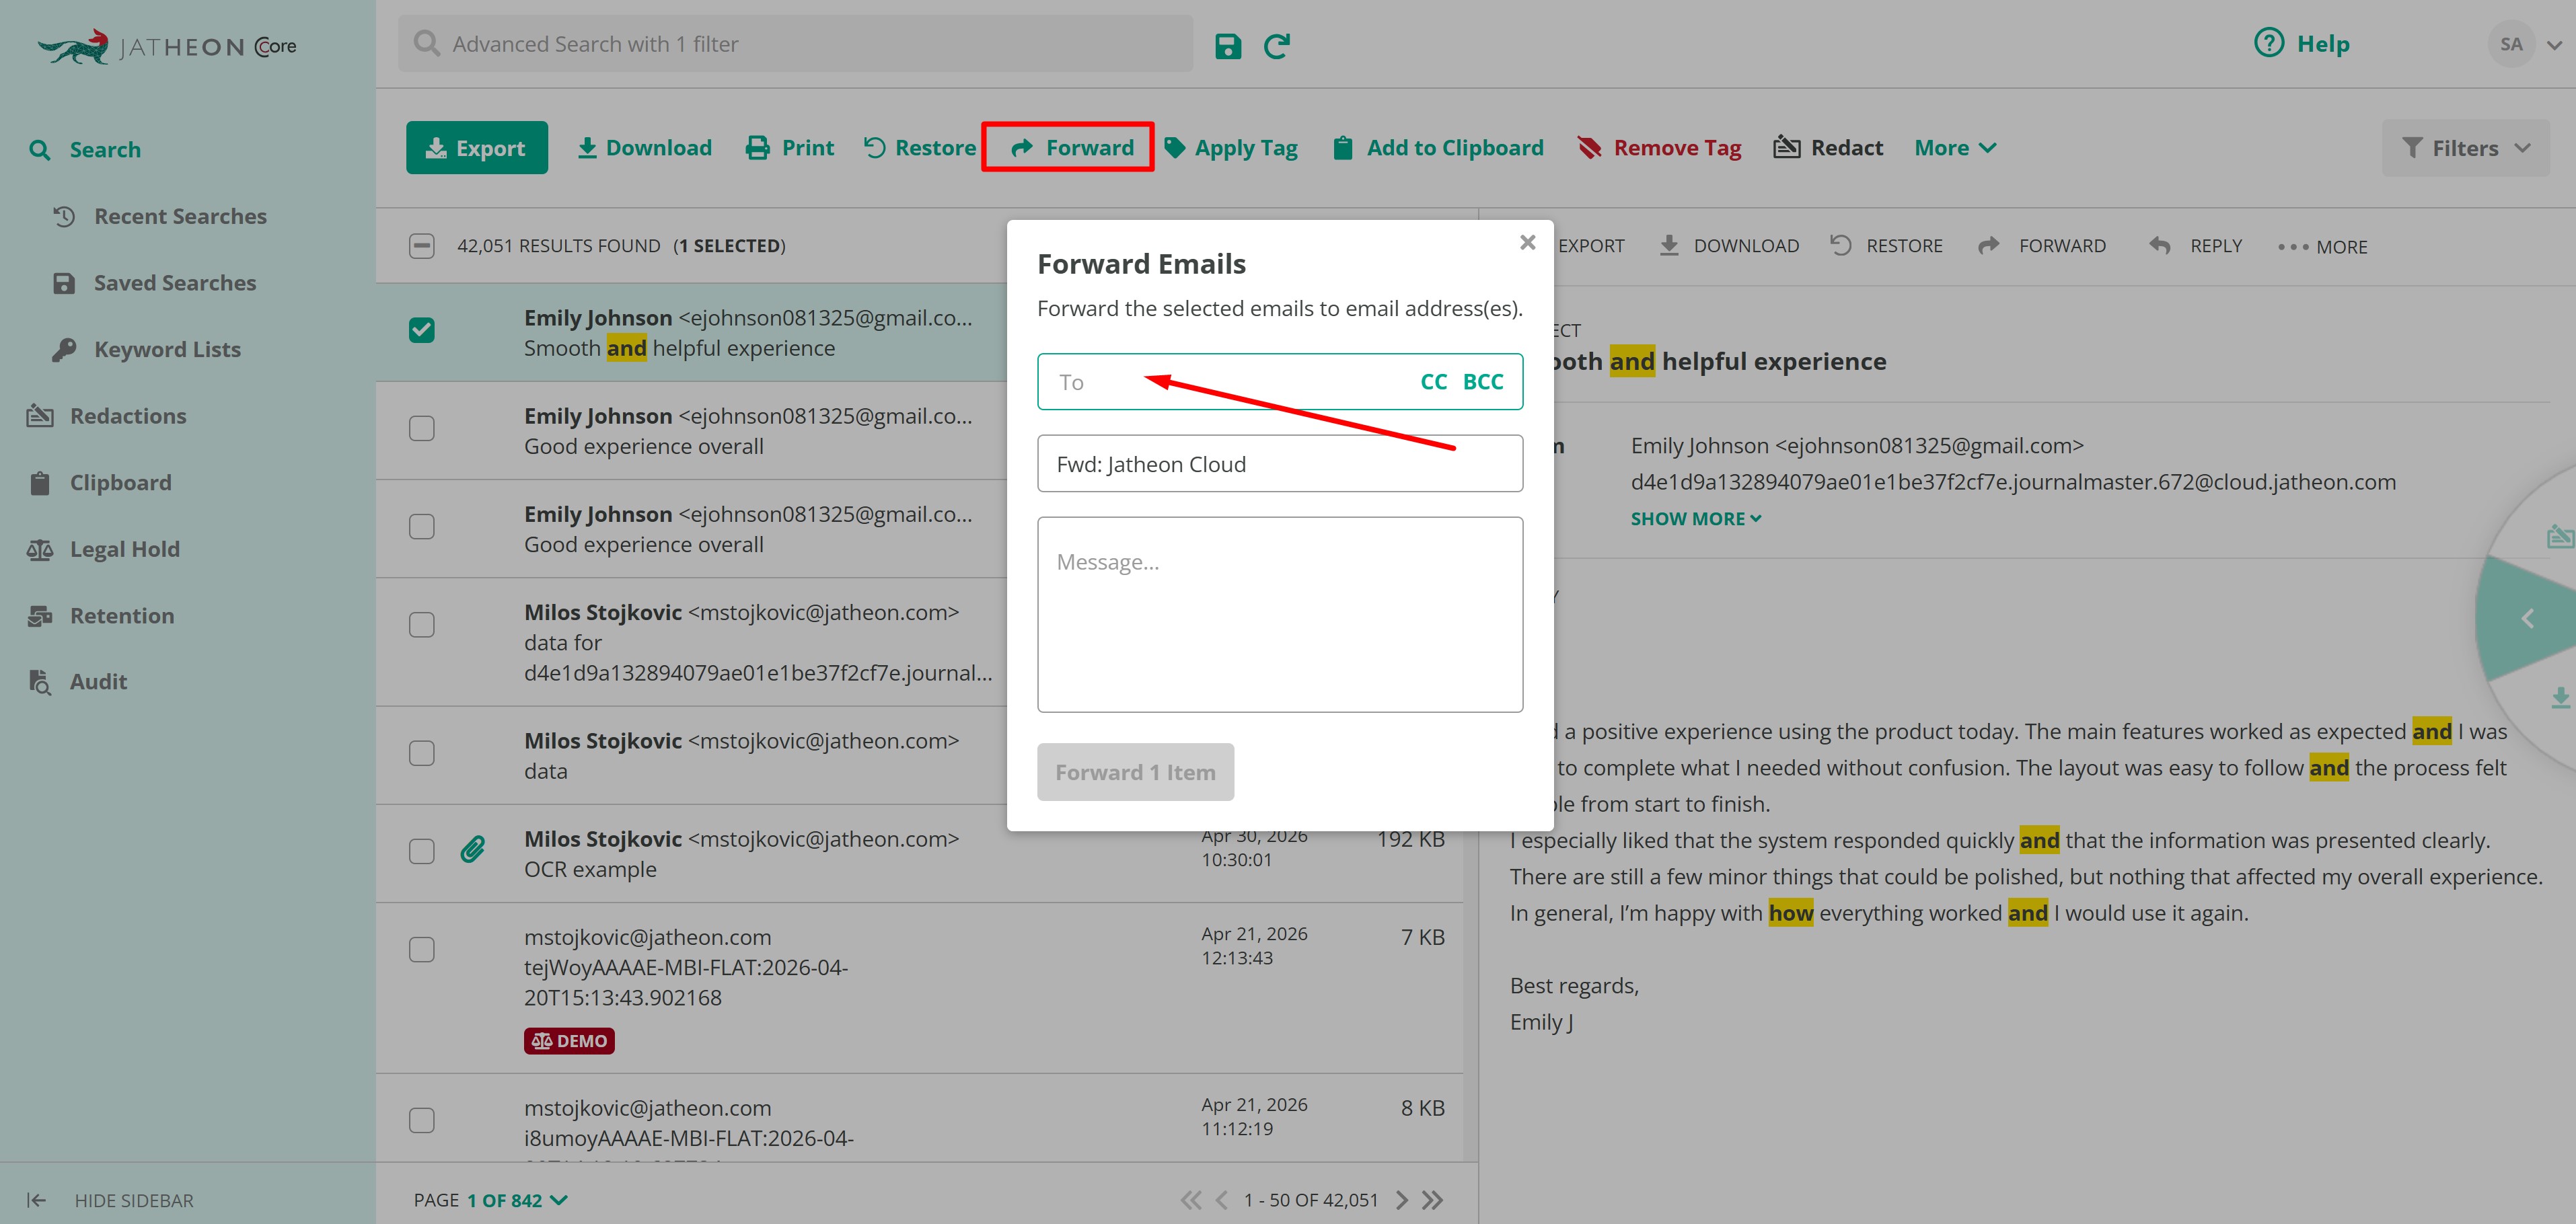Image resolution: width=2576 pixels, height=1224 pixels.
Task: Click the Restore toolbar button
Action: click(919, 148)
